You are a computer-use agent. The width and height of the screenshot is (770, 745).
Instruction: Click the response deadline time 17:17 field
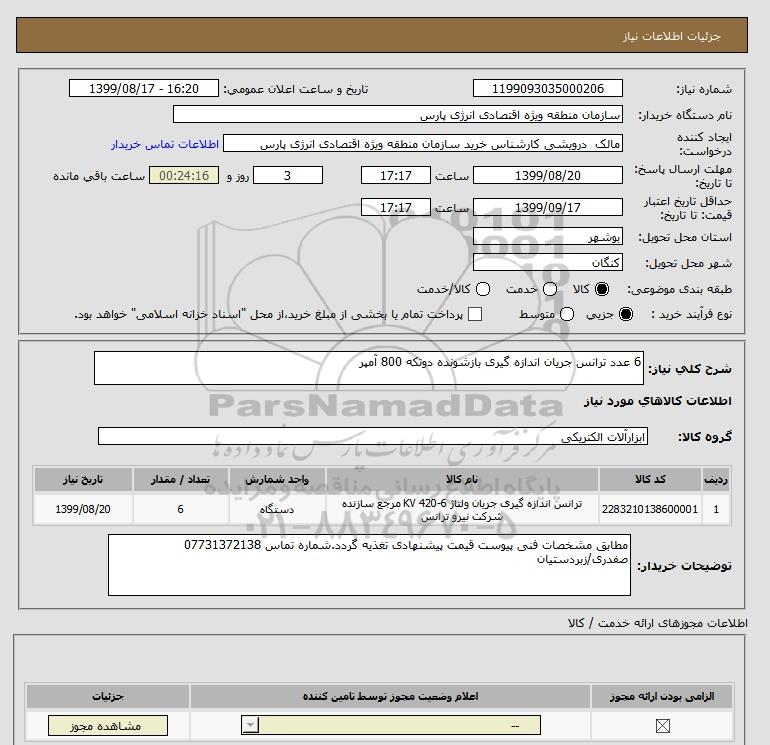click(x=395, y=175)
